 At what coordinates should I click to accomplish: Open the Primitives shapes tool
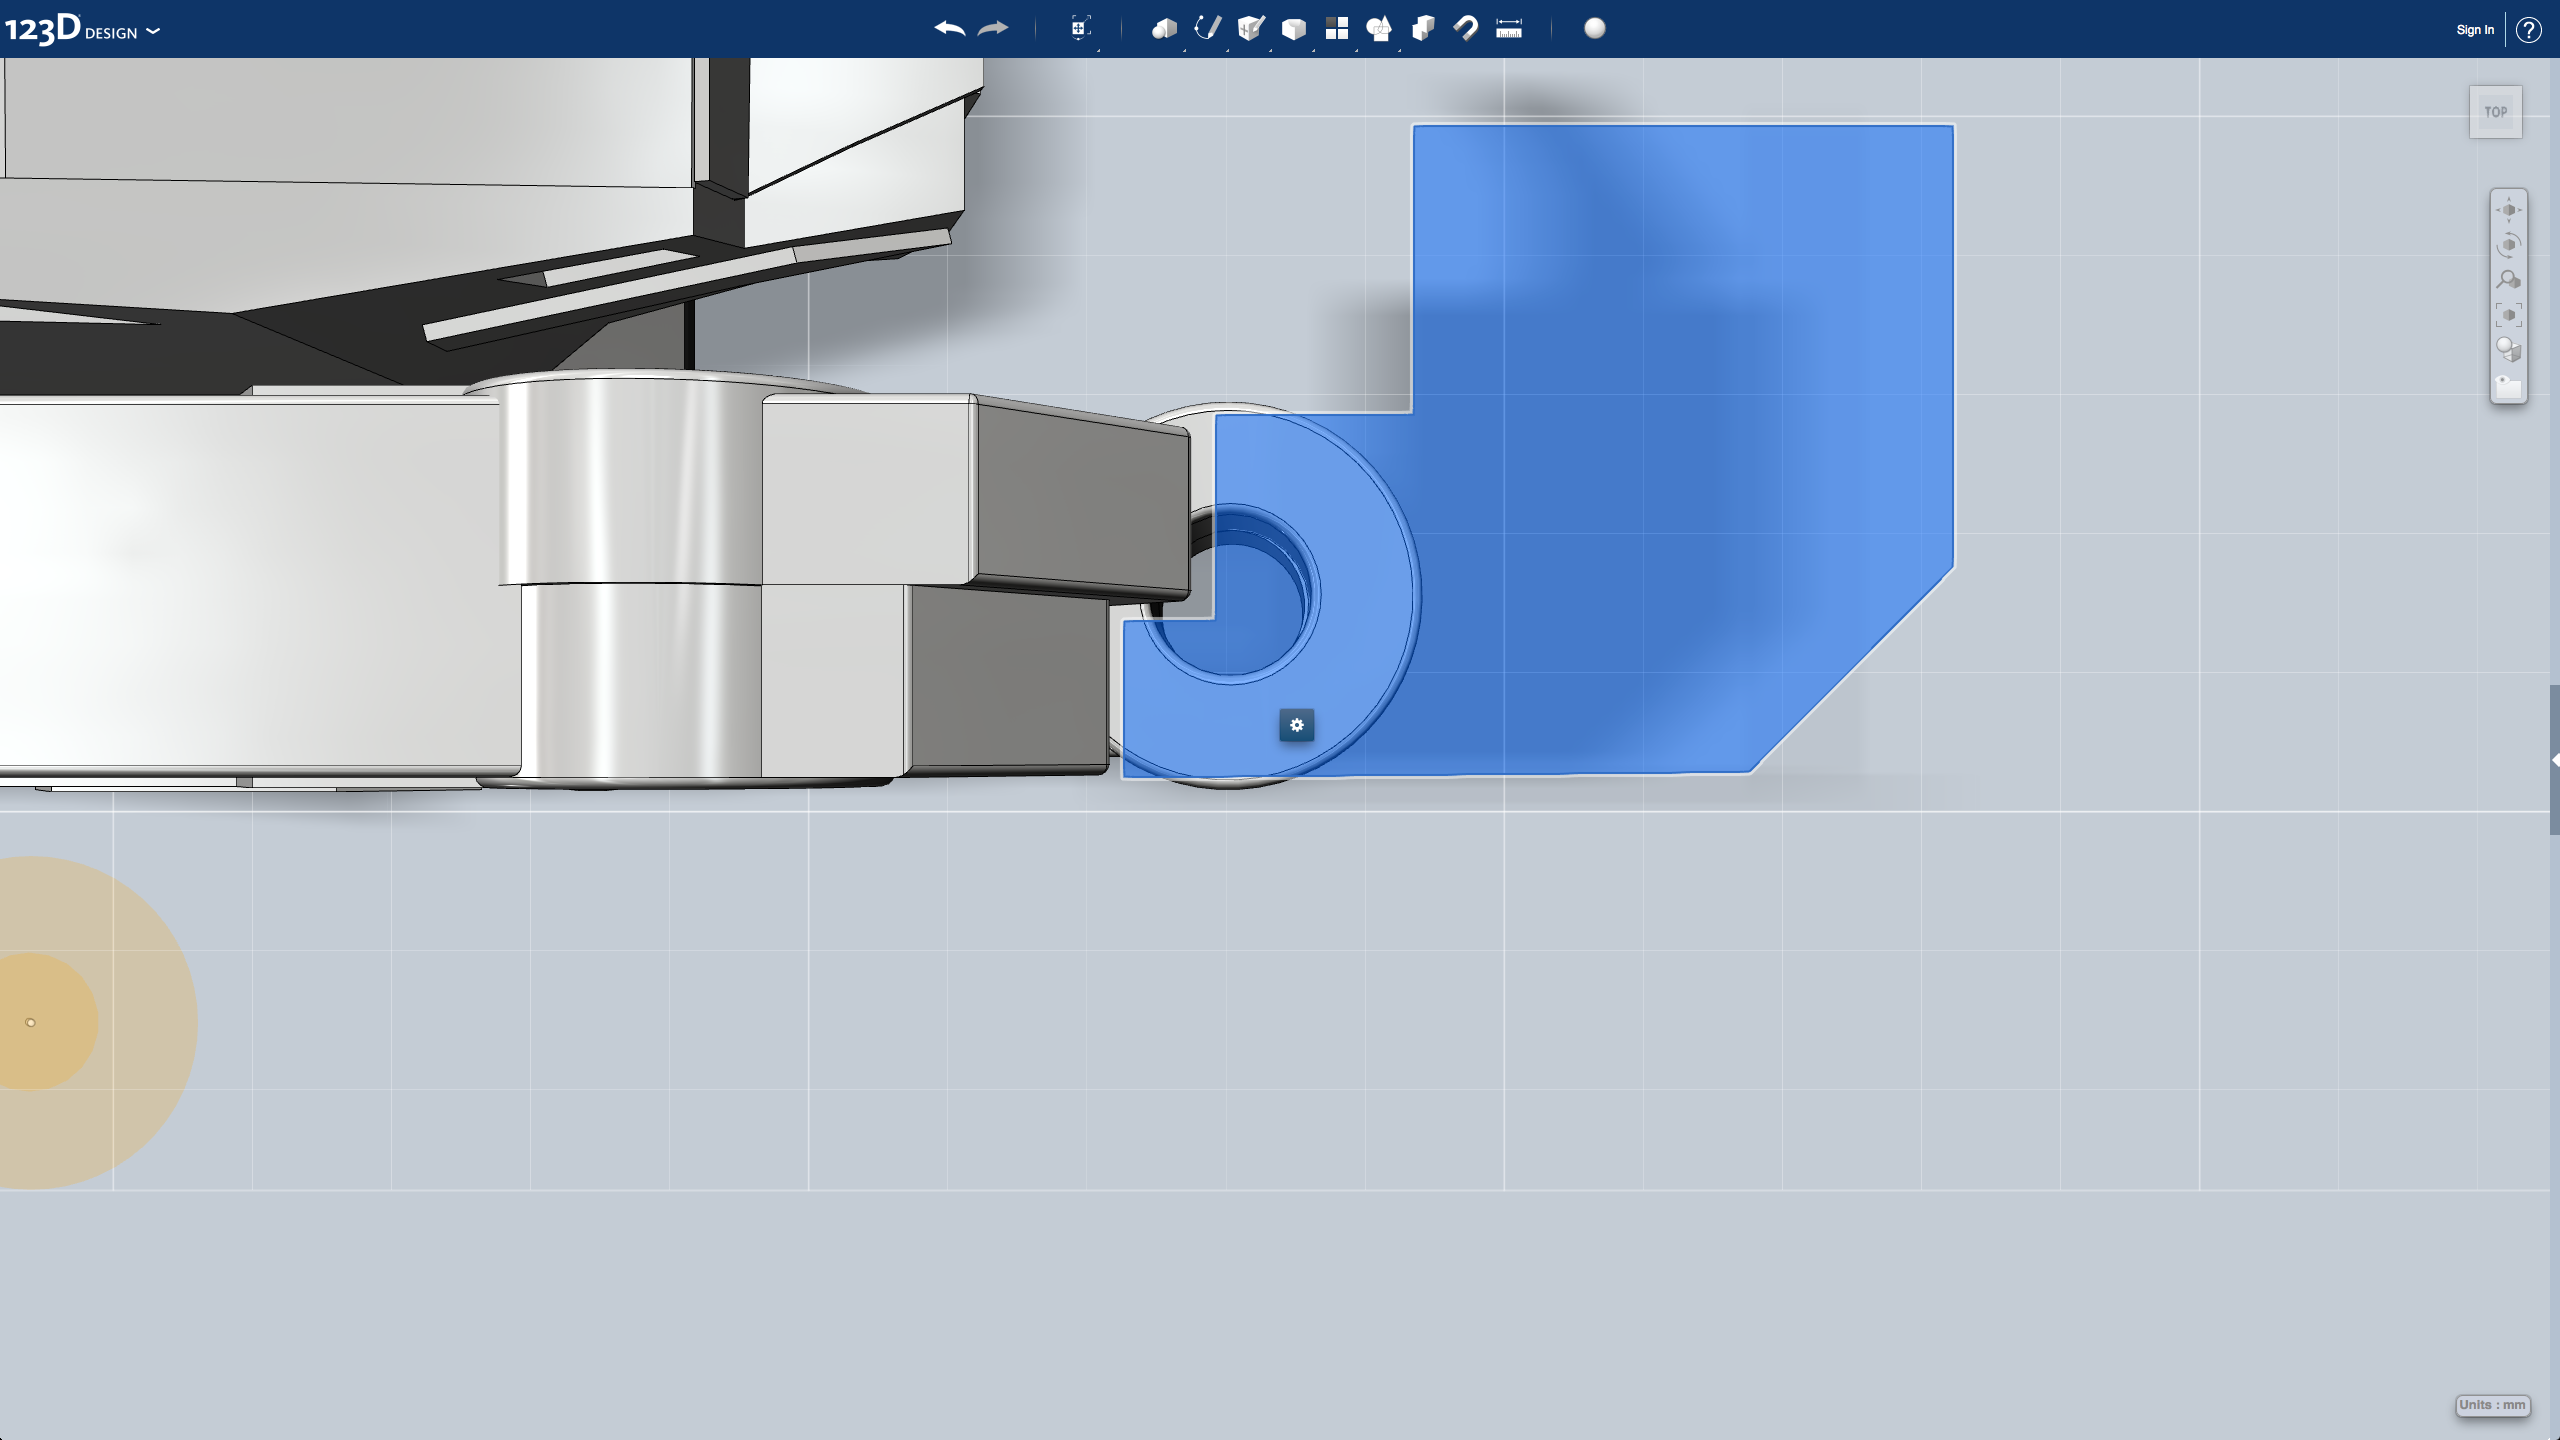pyautogui.click(x=1163, y=29)
